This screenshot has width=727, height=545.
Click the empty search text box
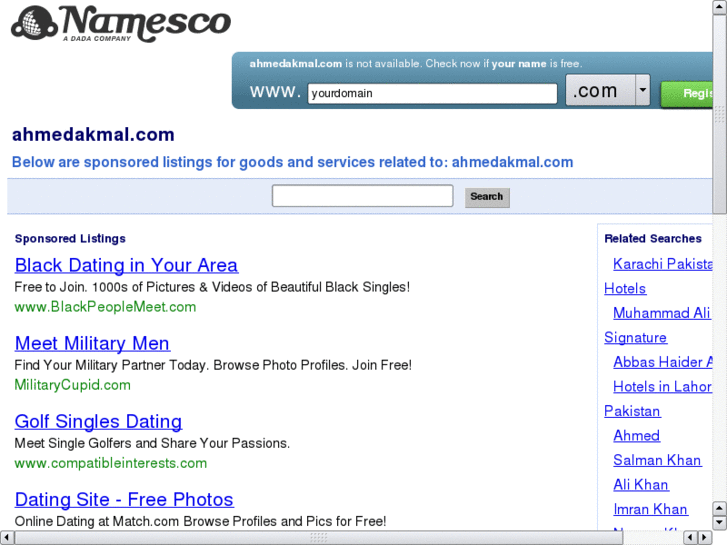coord(363,196)
